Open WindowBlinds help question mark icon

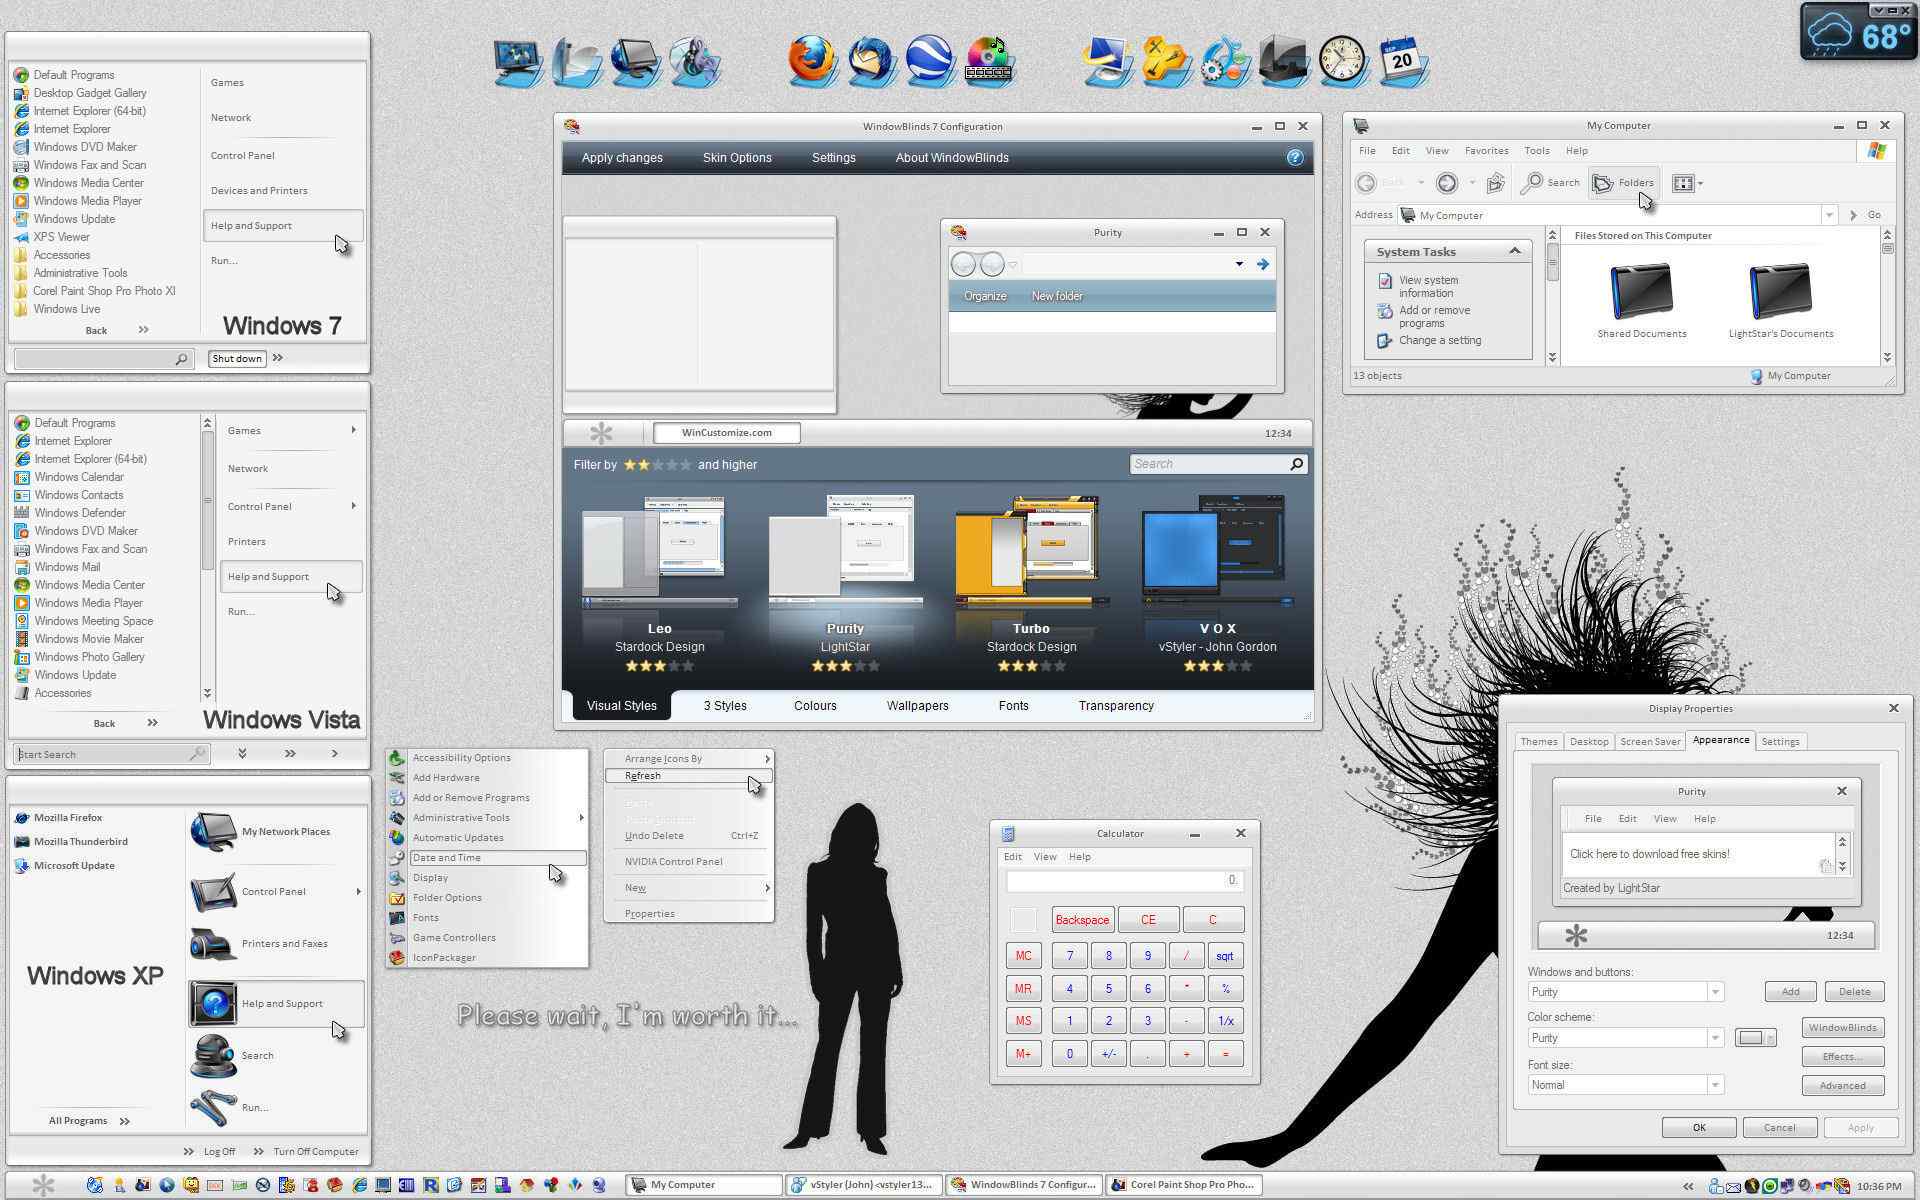(x=1295, y=157)
